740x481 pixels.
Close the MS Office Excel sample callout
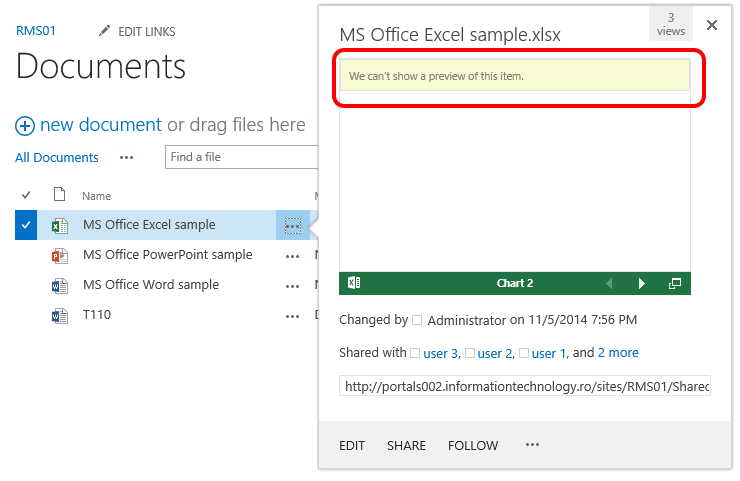coord(712,25)
